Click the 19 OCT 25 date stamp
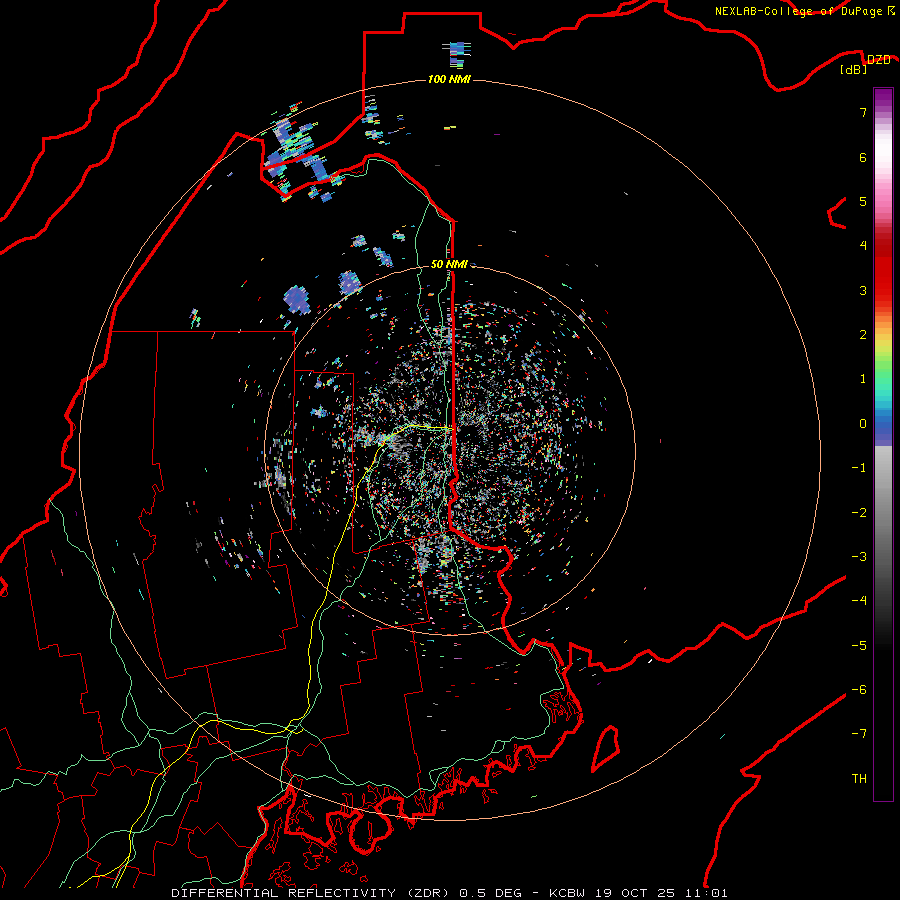The image size is (900, 900). pyautogui.click(x=634, y=893)
